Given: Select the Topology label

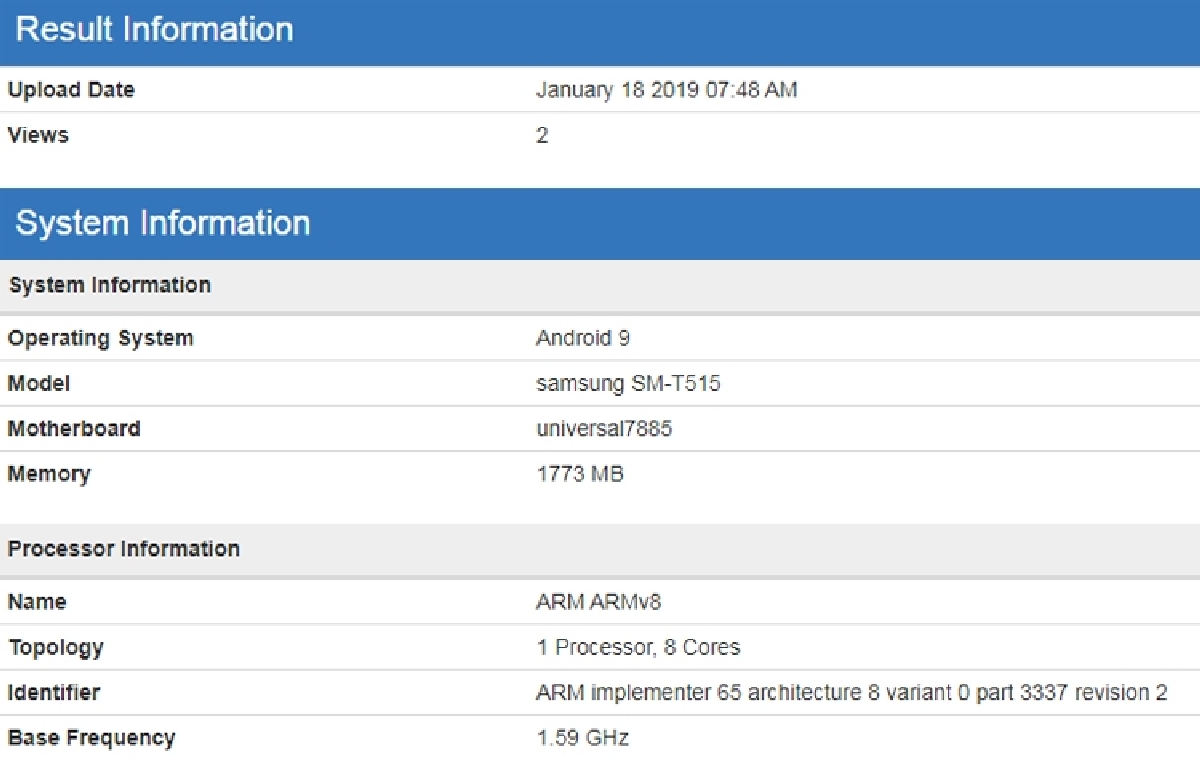Looking at the screenshot, I should [x=56, y=647].
